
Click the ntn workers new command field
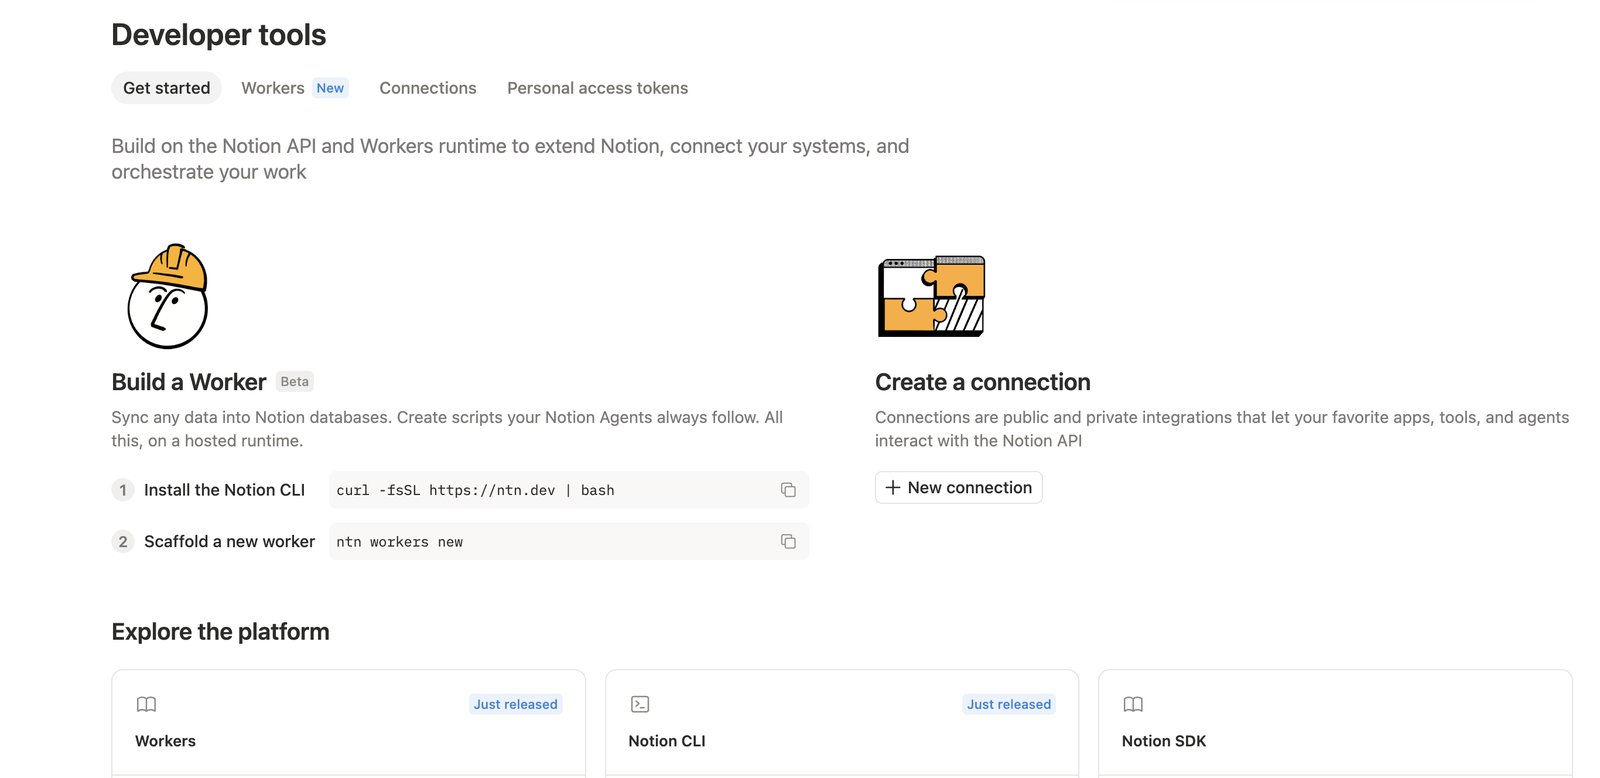[x=569, y=542]
